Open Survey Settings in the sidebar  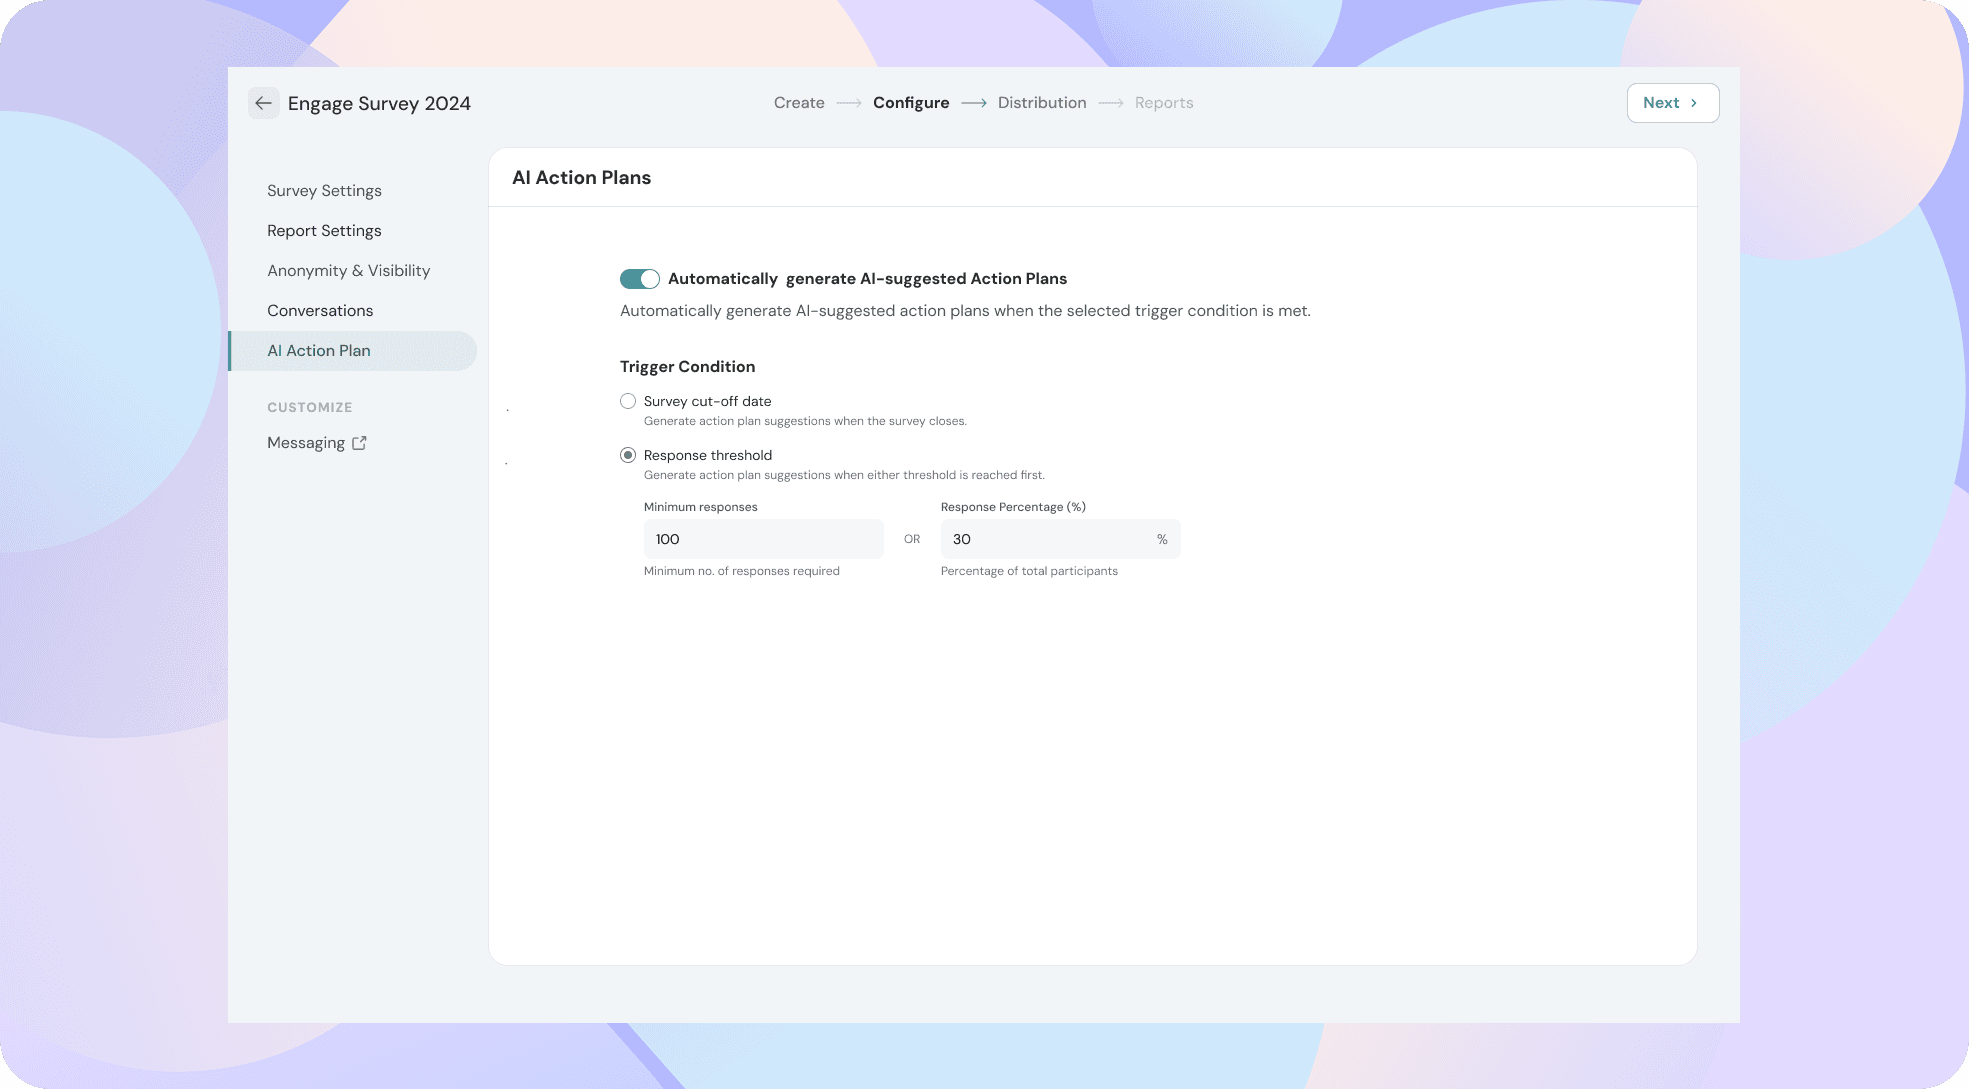(324, 191)
